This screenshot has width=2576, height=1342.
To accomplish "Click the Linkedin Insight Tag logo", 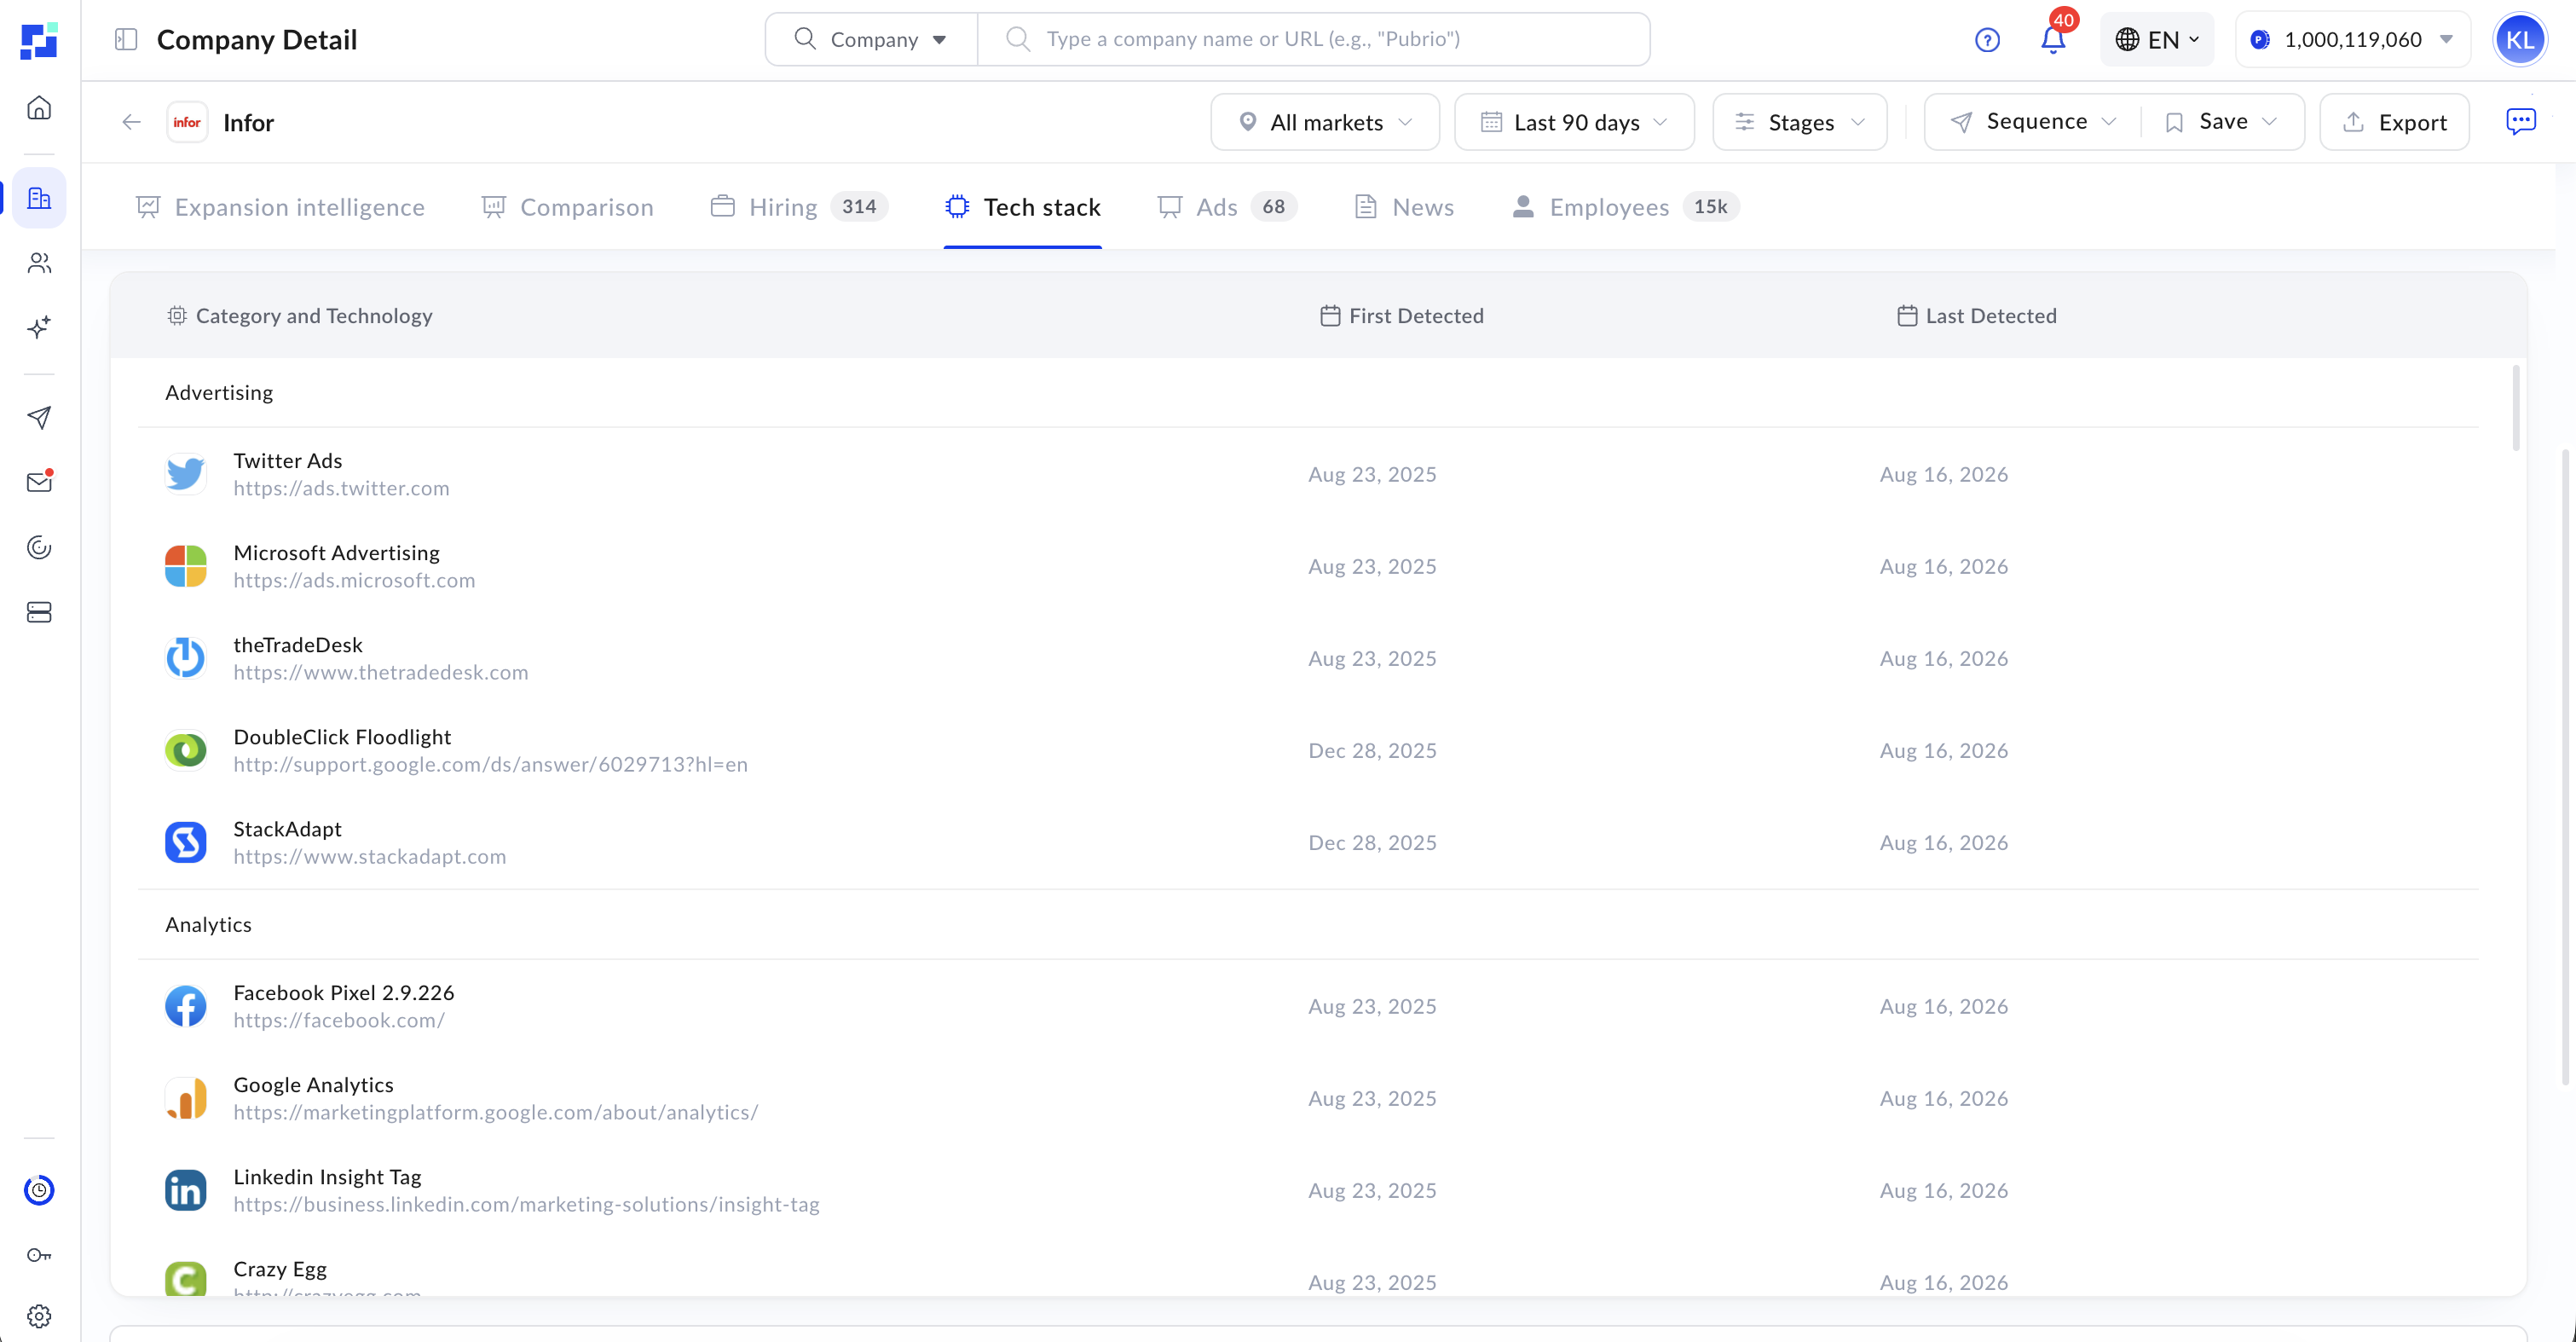I will coord(186,1190).
